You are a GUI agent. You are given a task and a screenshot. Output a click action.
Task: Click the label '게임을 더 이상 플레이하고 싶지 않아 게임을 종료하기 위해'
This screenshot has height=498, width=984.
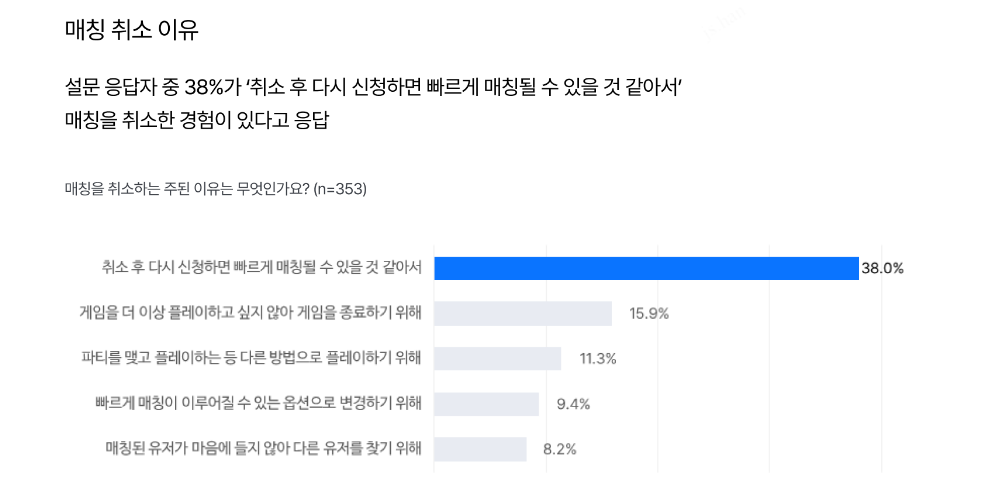pos(250,312)
